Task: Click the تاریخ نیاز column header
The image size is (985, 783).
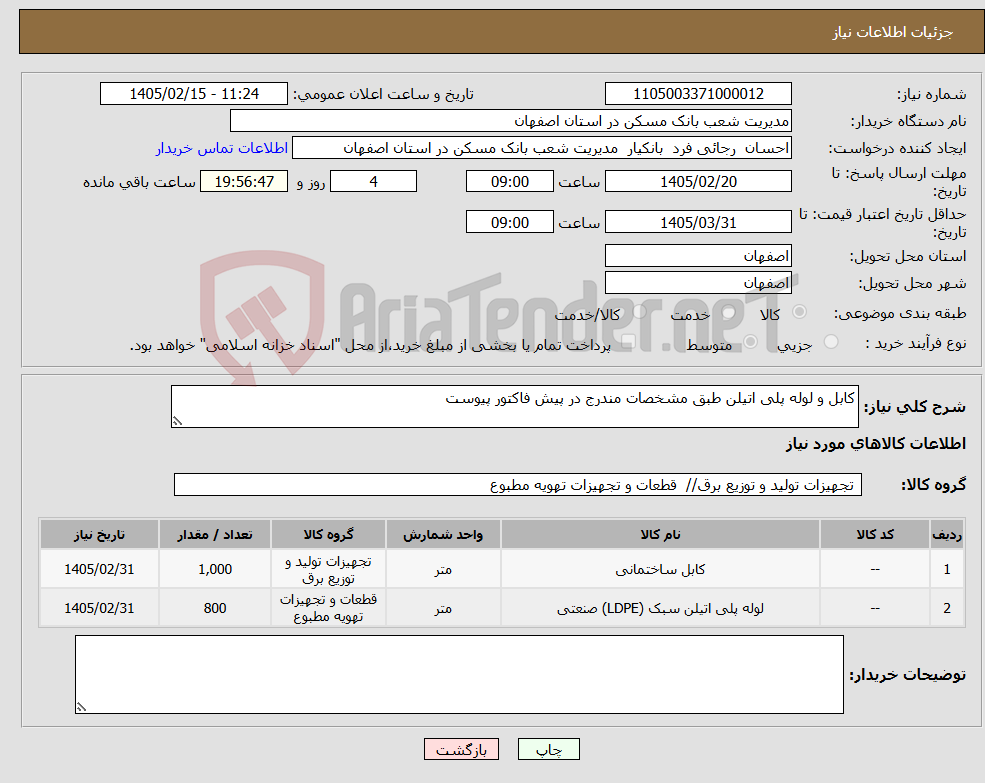Action: point(99,534)
